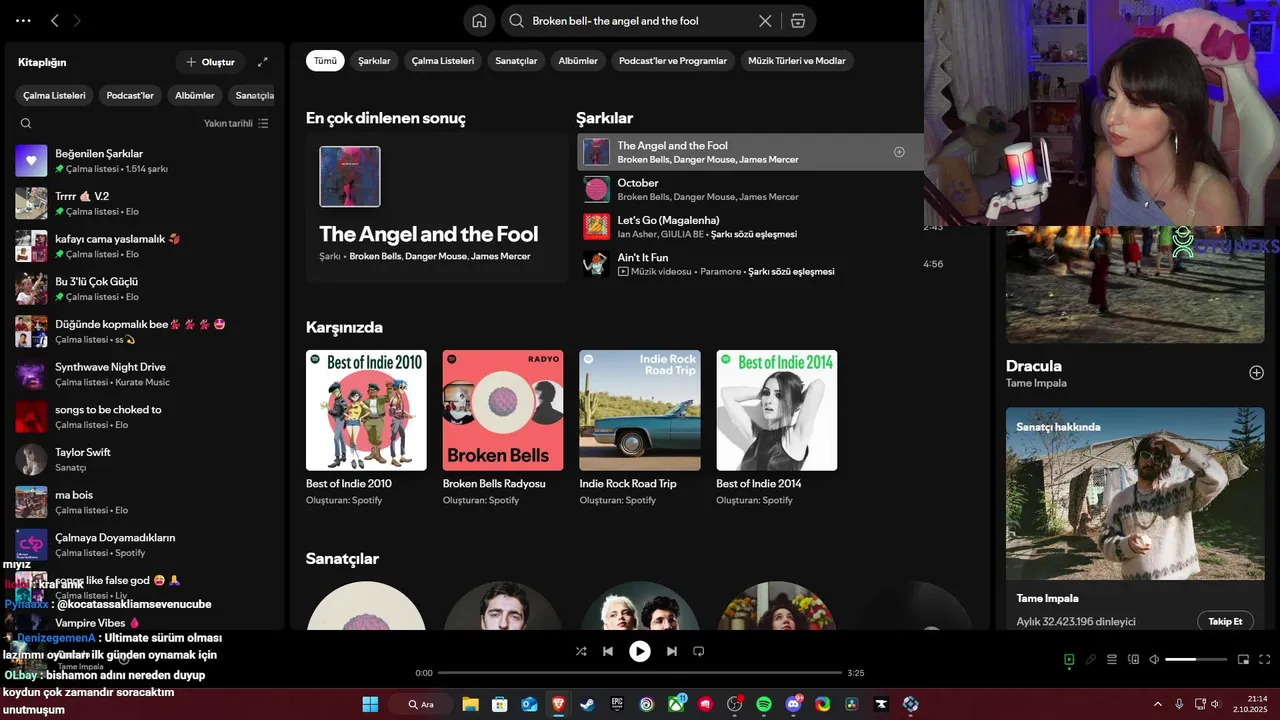Search within library using the magnifier icon
The width and height of the screenshot is (1280, 720).
click(26, 123)
